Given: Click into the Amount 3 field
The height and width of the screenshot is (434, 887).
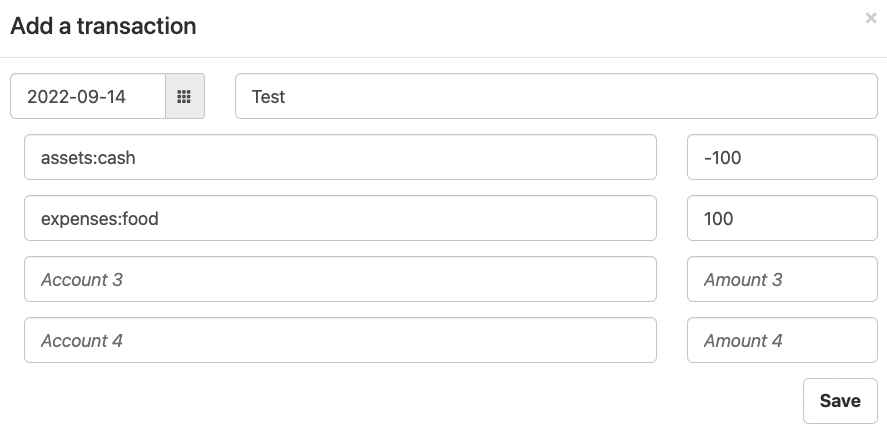Looking at the screenshot, I should click(781, 280).
